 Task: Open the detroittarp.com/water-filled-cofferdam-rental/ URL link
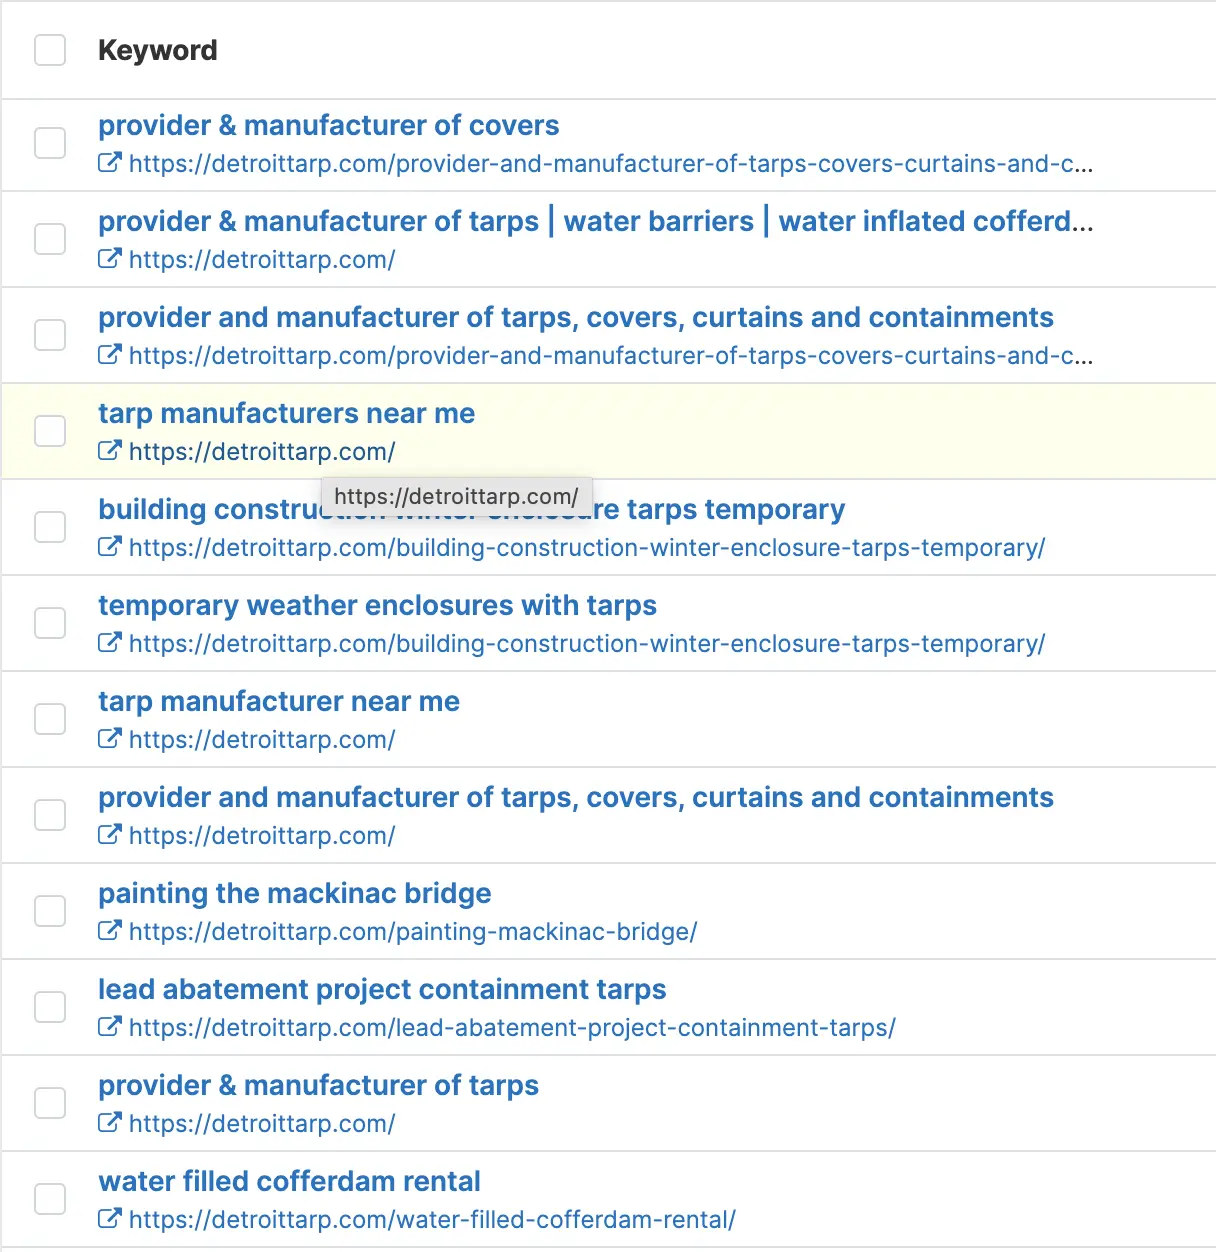point(432,1220)
